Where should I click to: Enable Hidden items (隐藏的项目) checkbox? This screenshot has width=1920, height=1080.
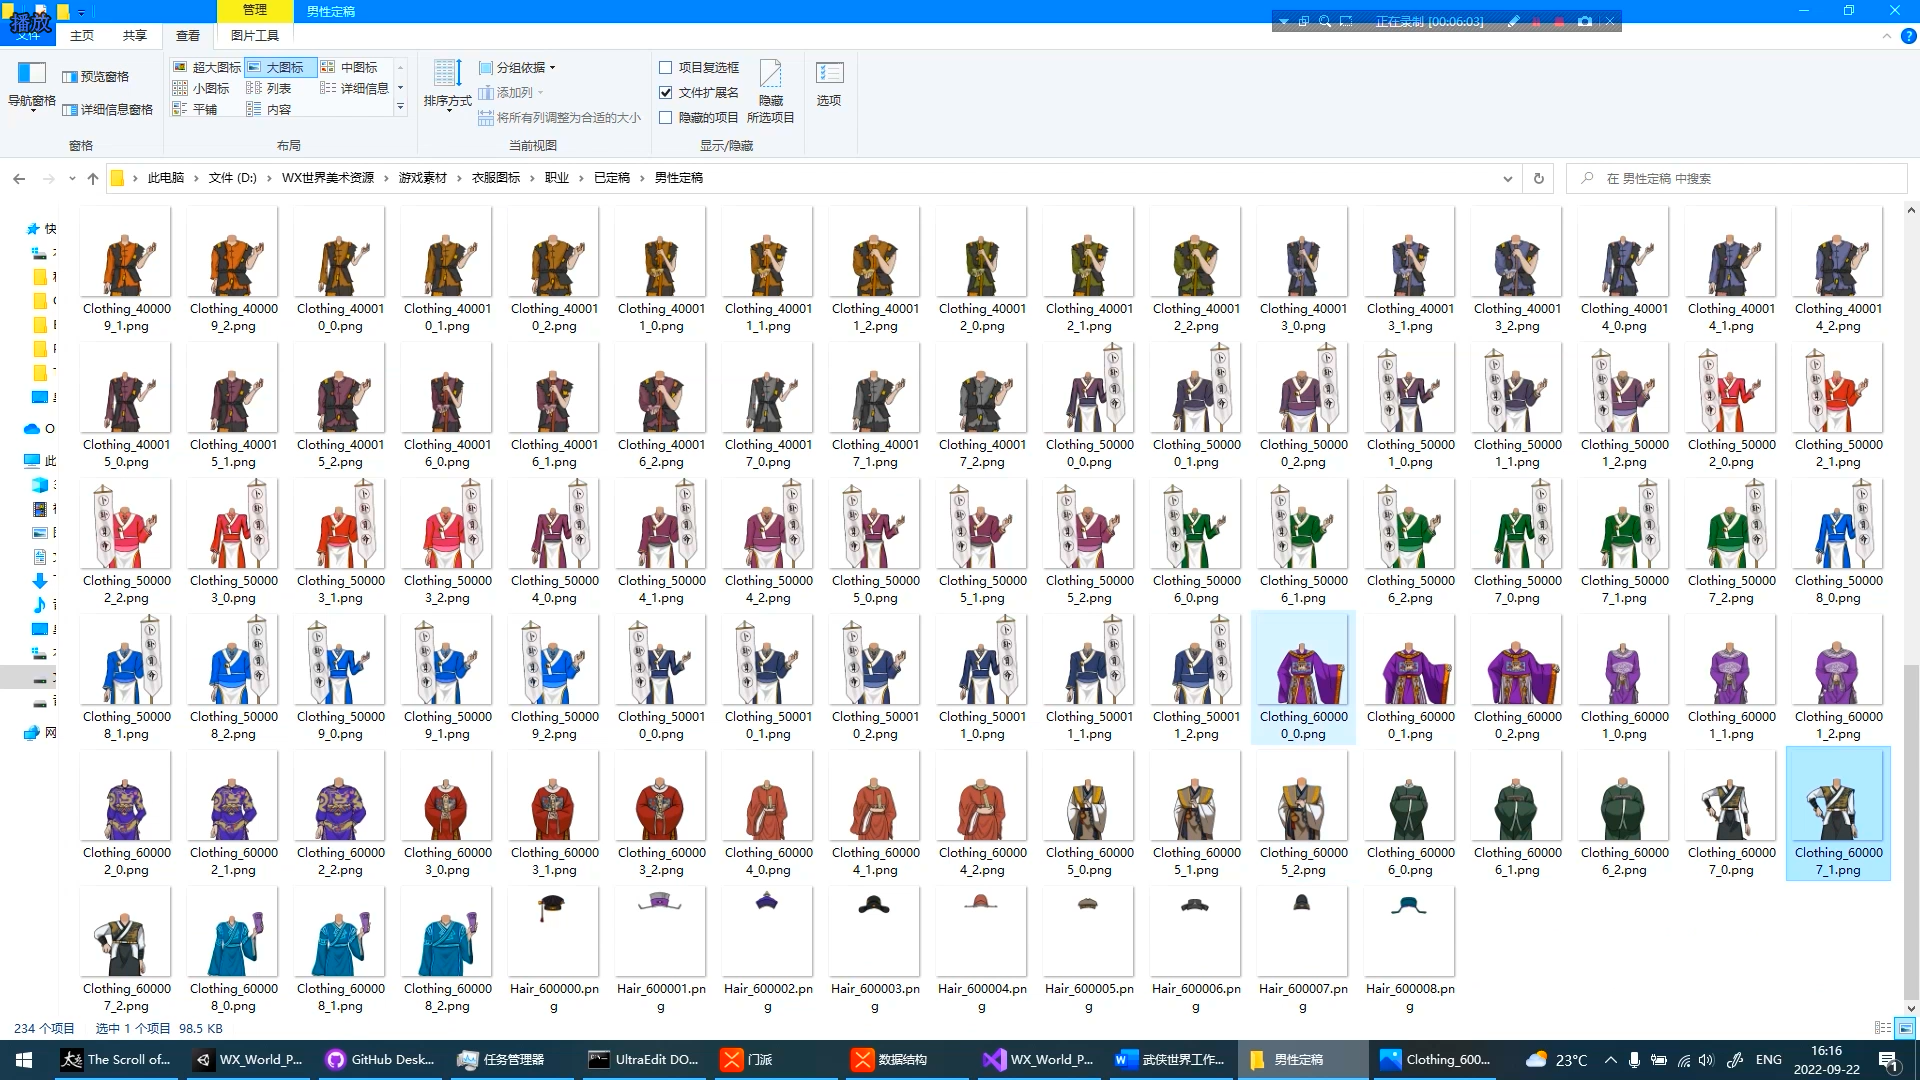(665, 117)
